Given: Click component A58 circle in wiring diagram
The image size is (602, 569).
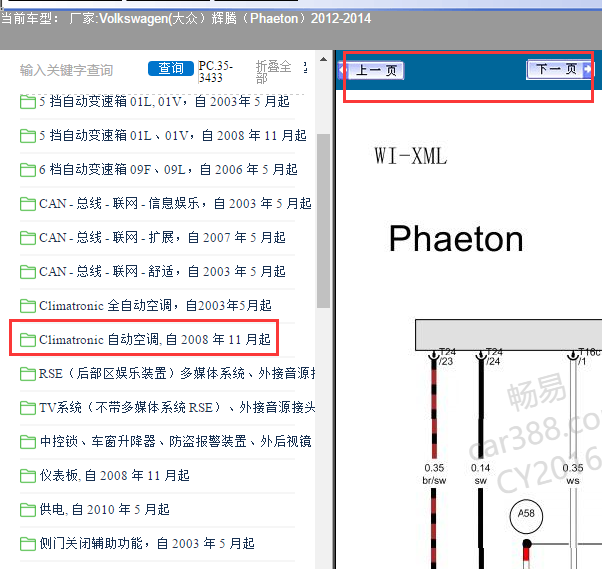Looking at the screenshot, I should click(526, 516).
